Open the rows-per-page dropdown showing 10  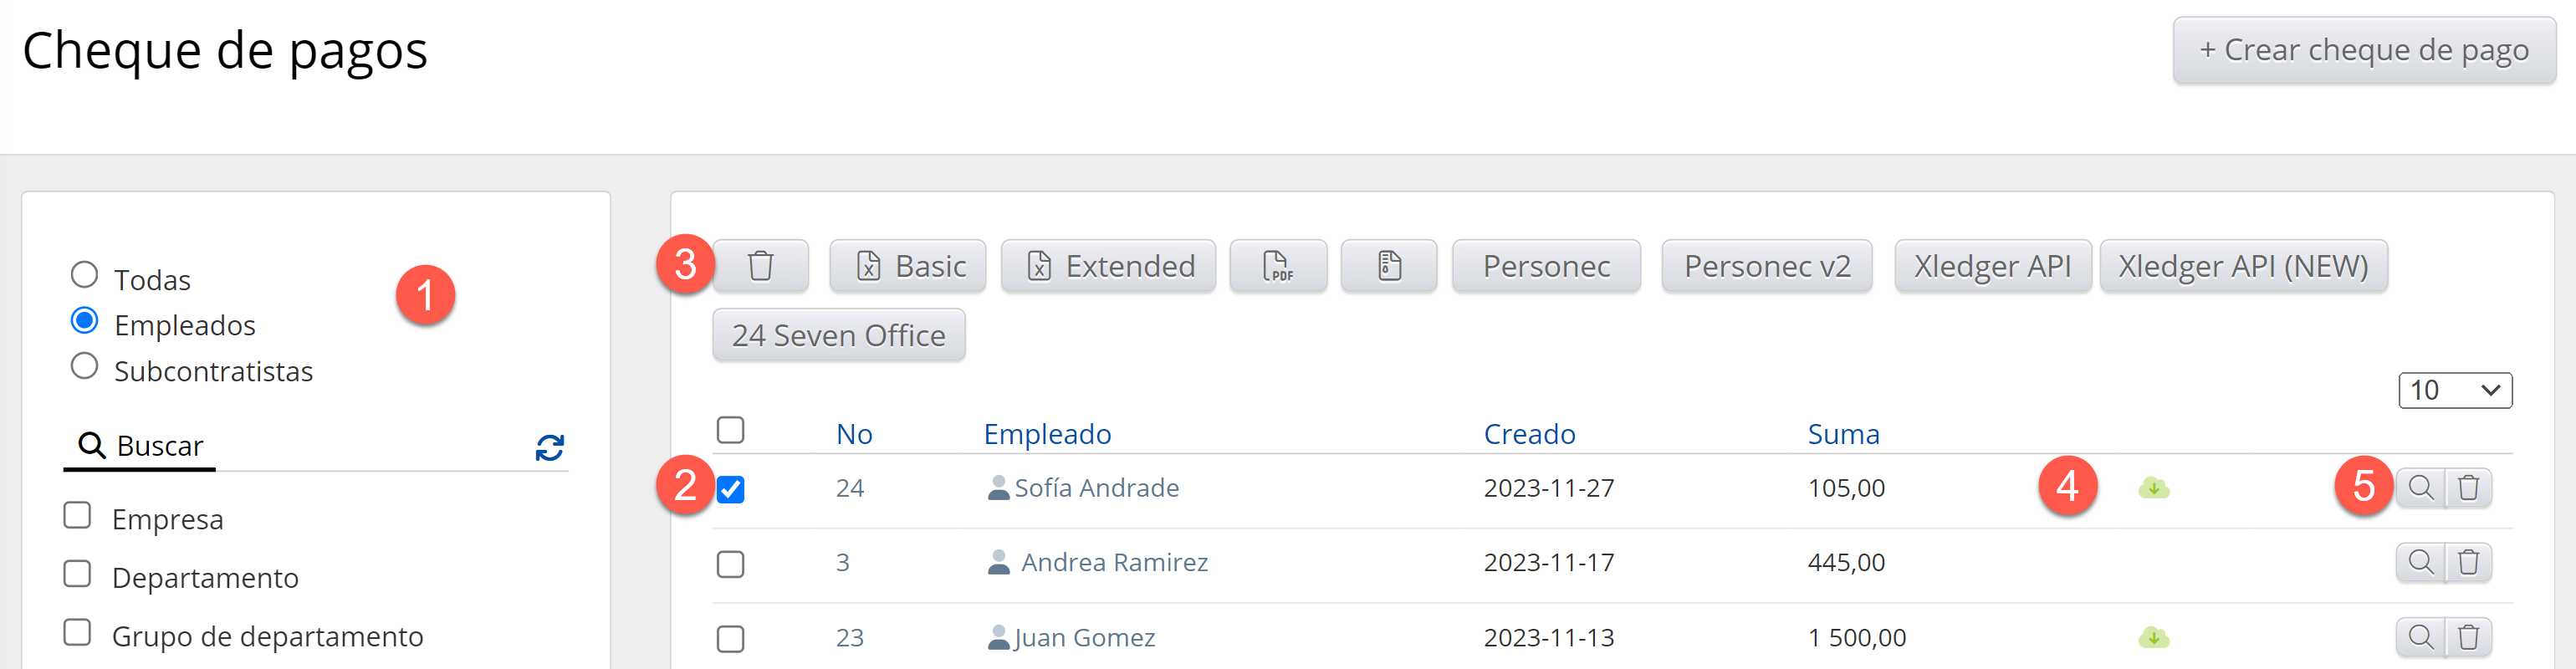tap(2455, 390)
